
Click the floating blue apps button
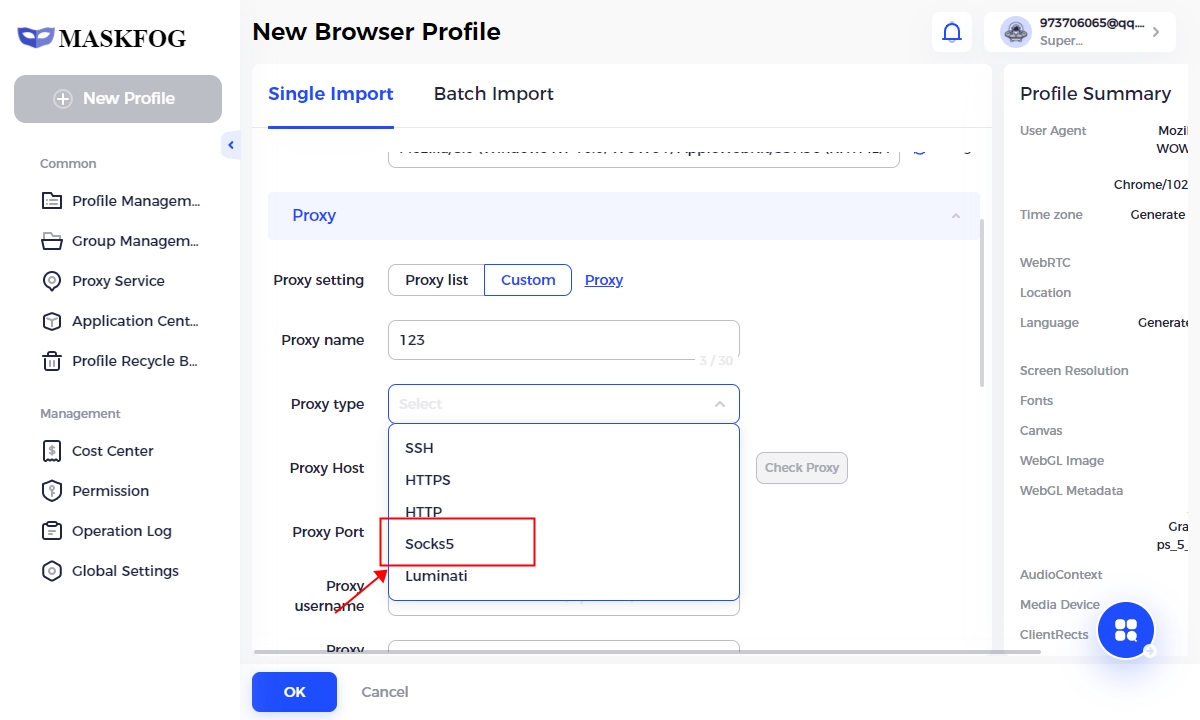click(x=1126, y=630)
